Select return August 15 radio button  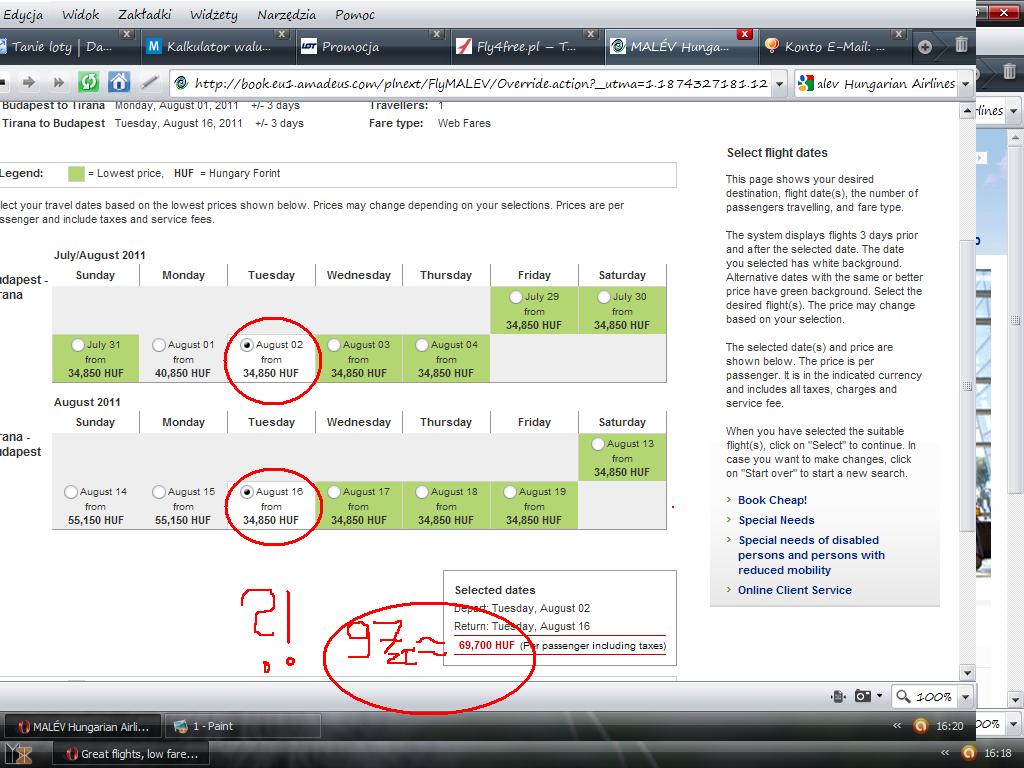[159, 492]
